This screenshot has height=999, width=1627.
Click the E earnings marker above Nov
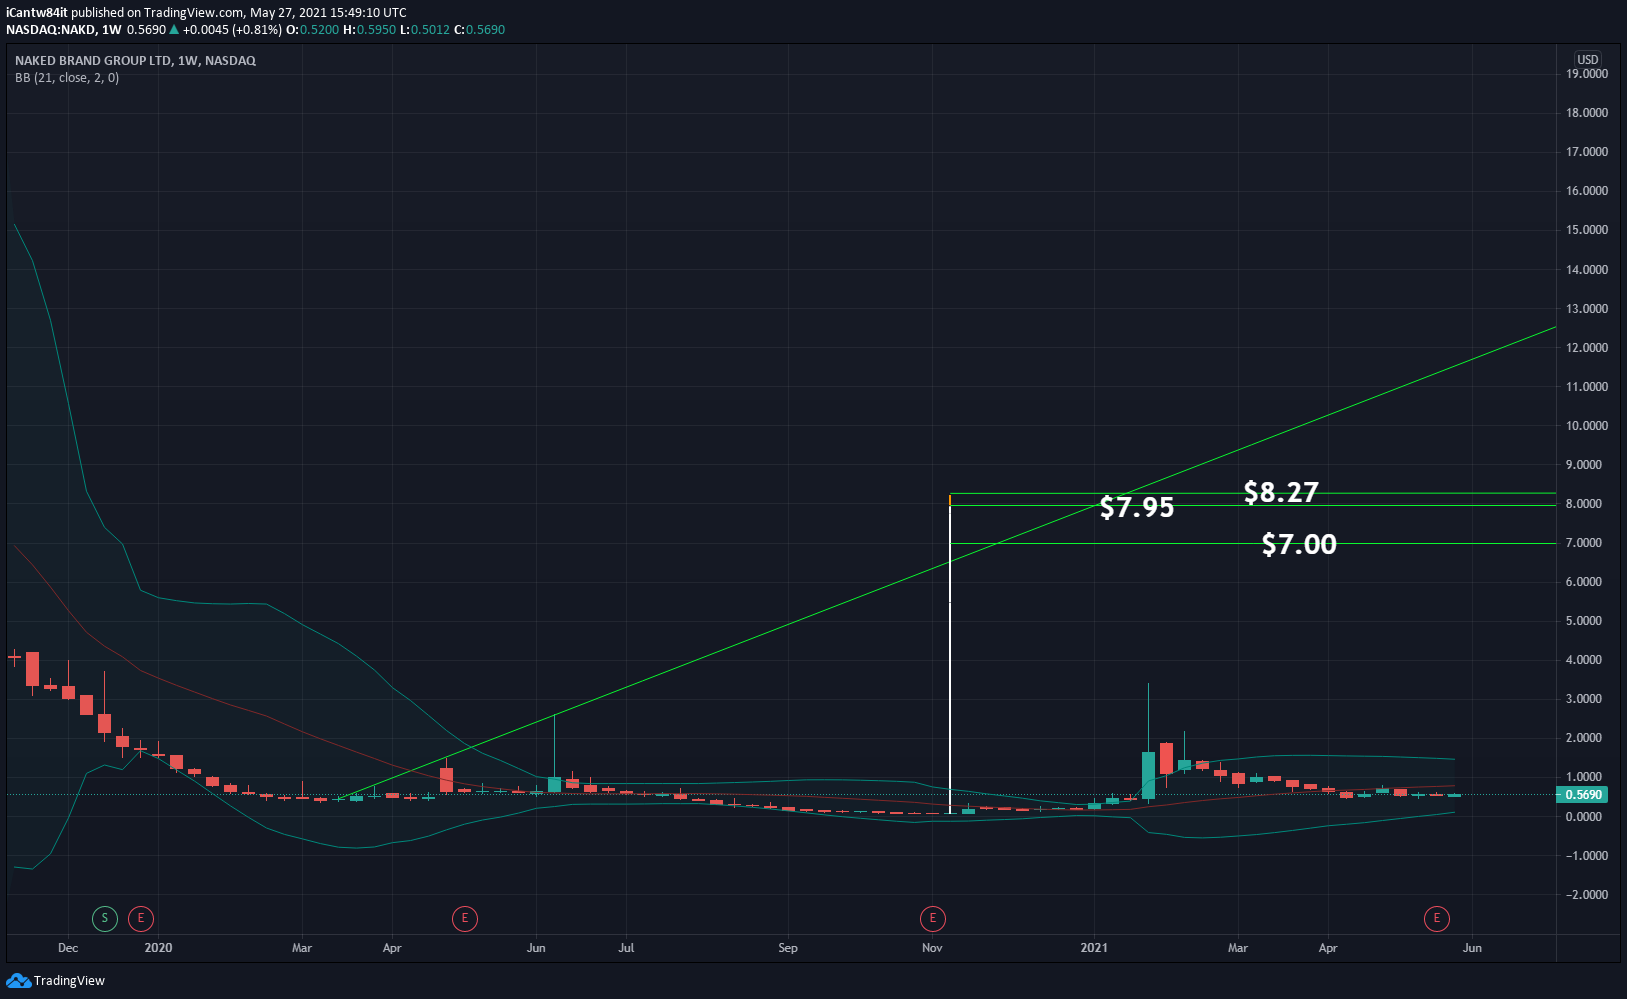tap(933, 918)
